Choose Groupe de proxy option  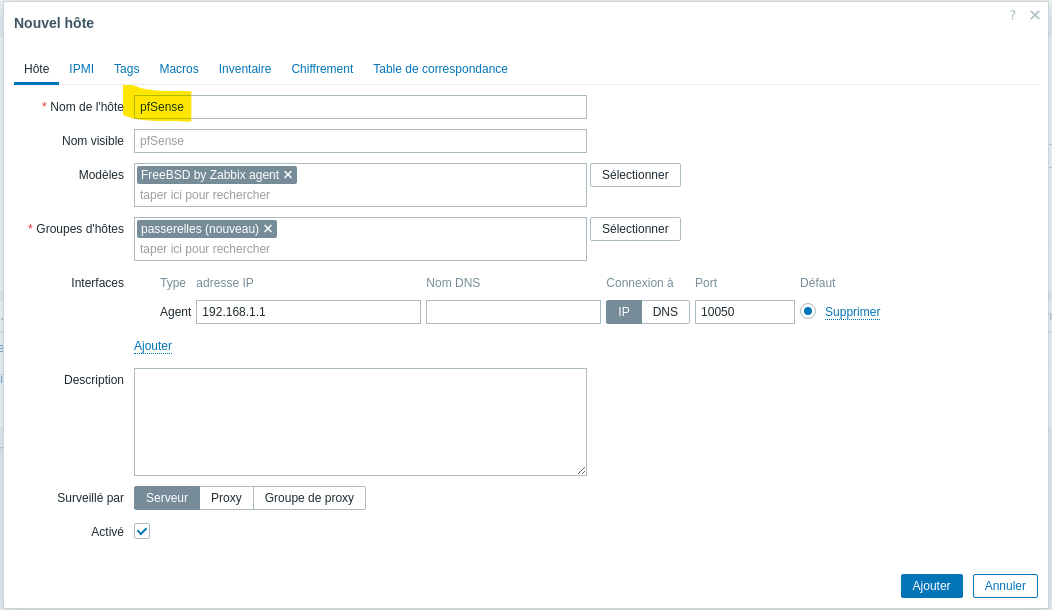click(x=309, y=498)
